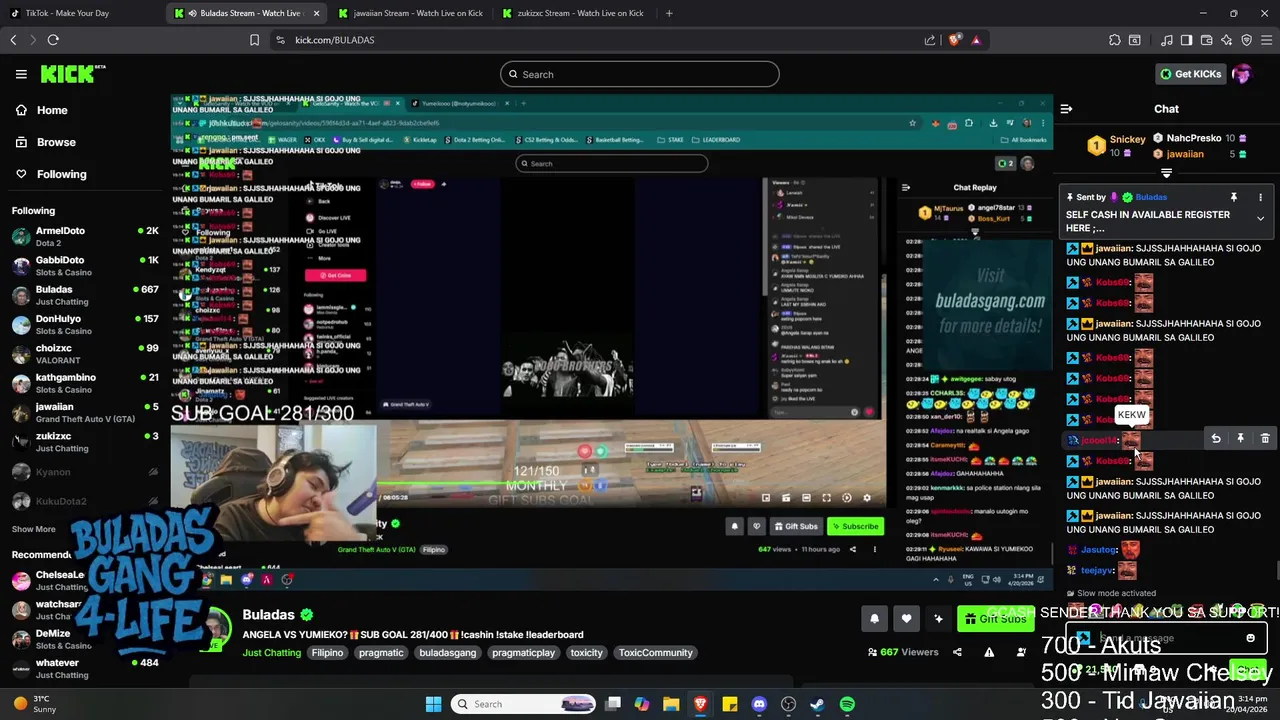This screenshot has height=720, width=1280.
Task: Open Discord from the taskbar
Action: 759,704
